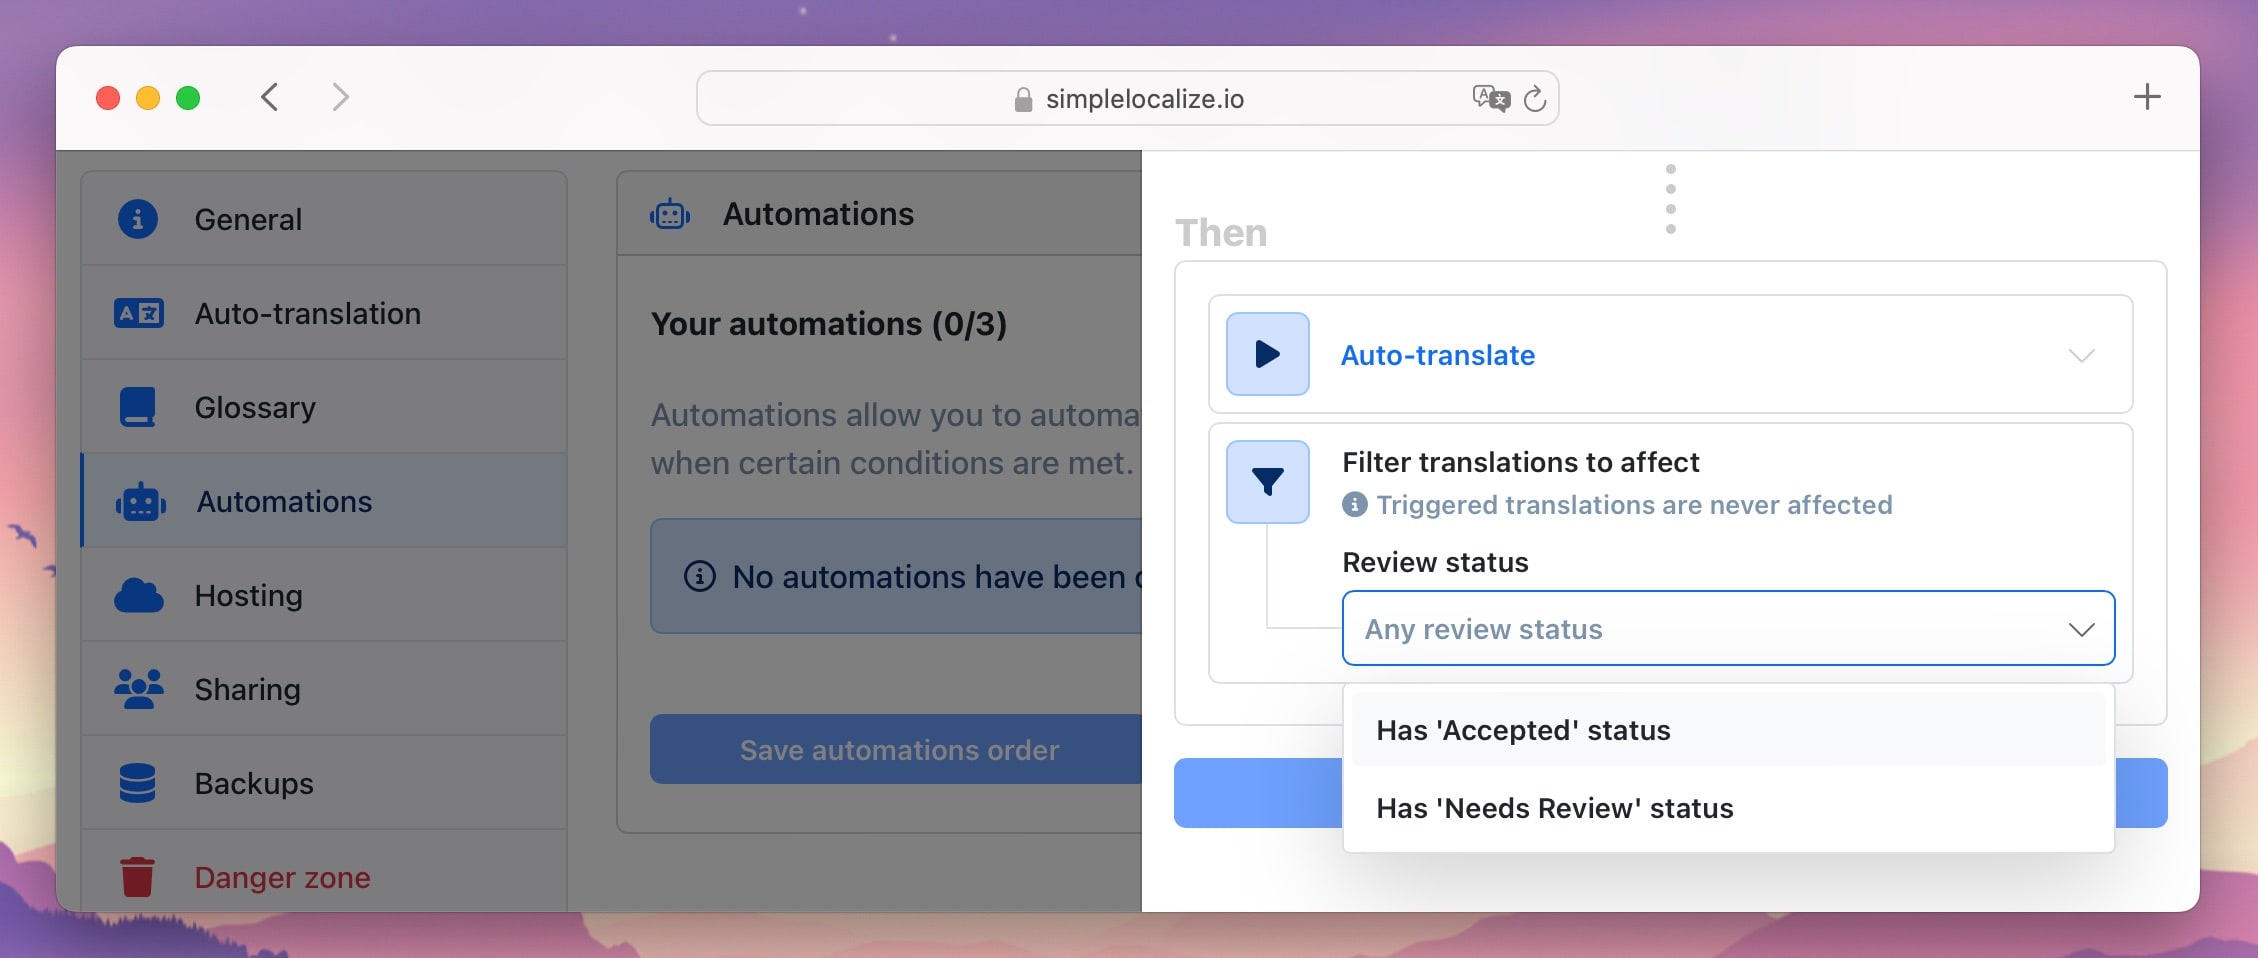The image size is (2258, 958).
Task: Click Your automations (0/3) heading
Action: coord(828,324)
